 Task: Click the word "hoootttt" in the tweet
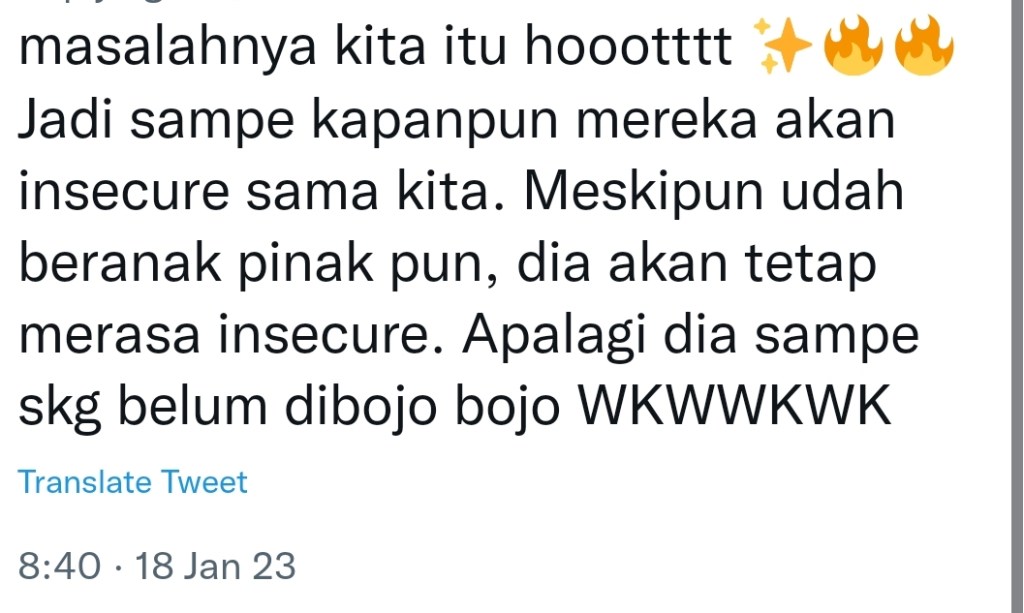click(628, 47)
